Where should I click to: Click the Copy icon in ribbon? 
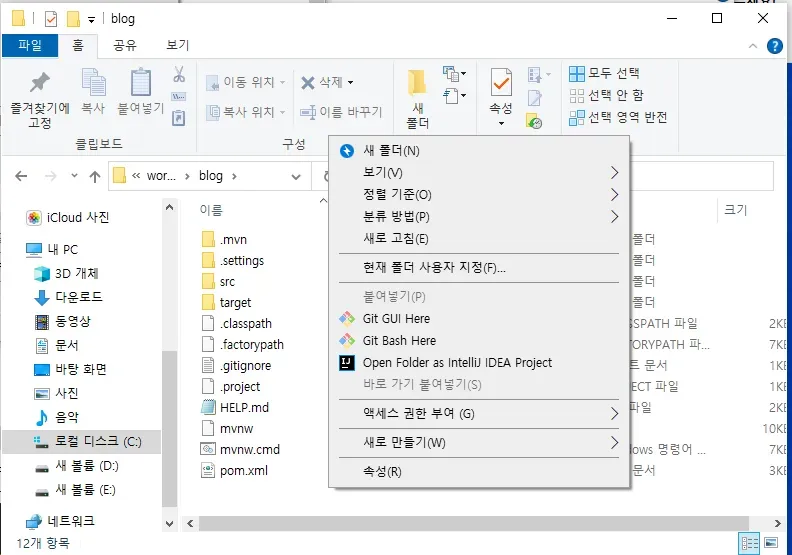coord(93,84)
